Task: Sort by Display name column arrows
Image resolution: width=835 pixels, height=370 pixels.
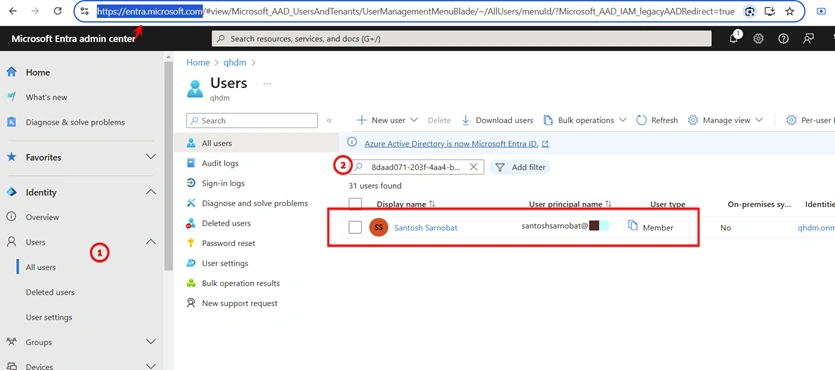Action: tap(432, 204)
